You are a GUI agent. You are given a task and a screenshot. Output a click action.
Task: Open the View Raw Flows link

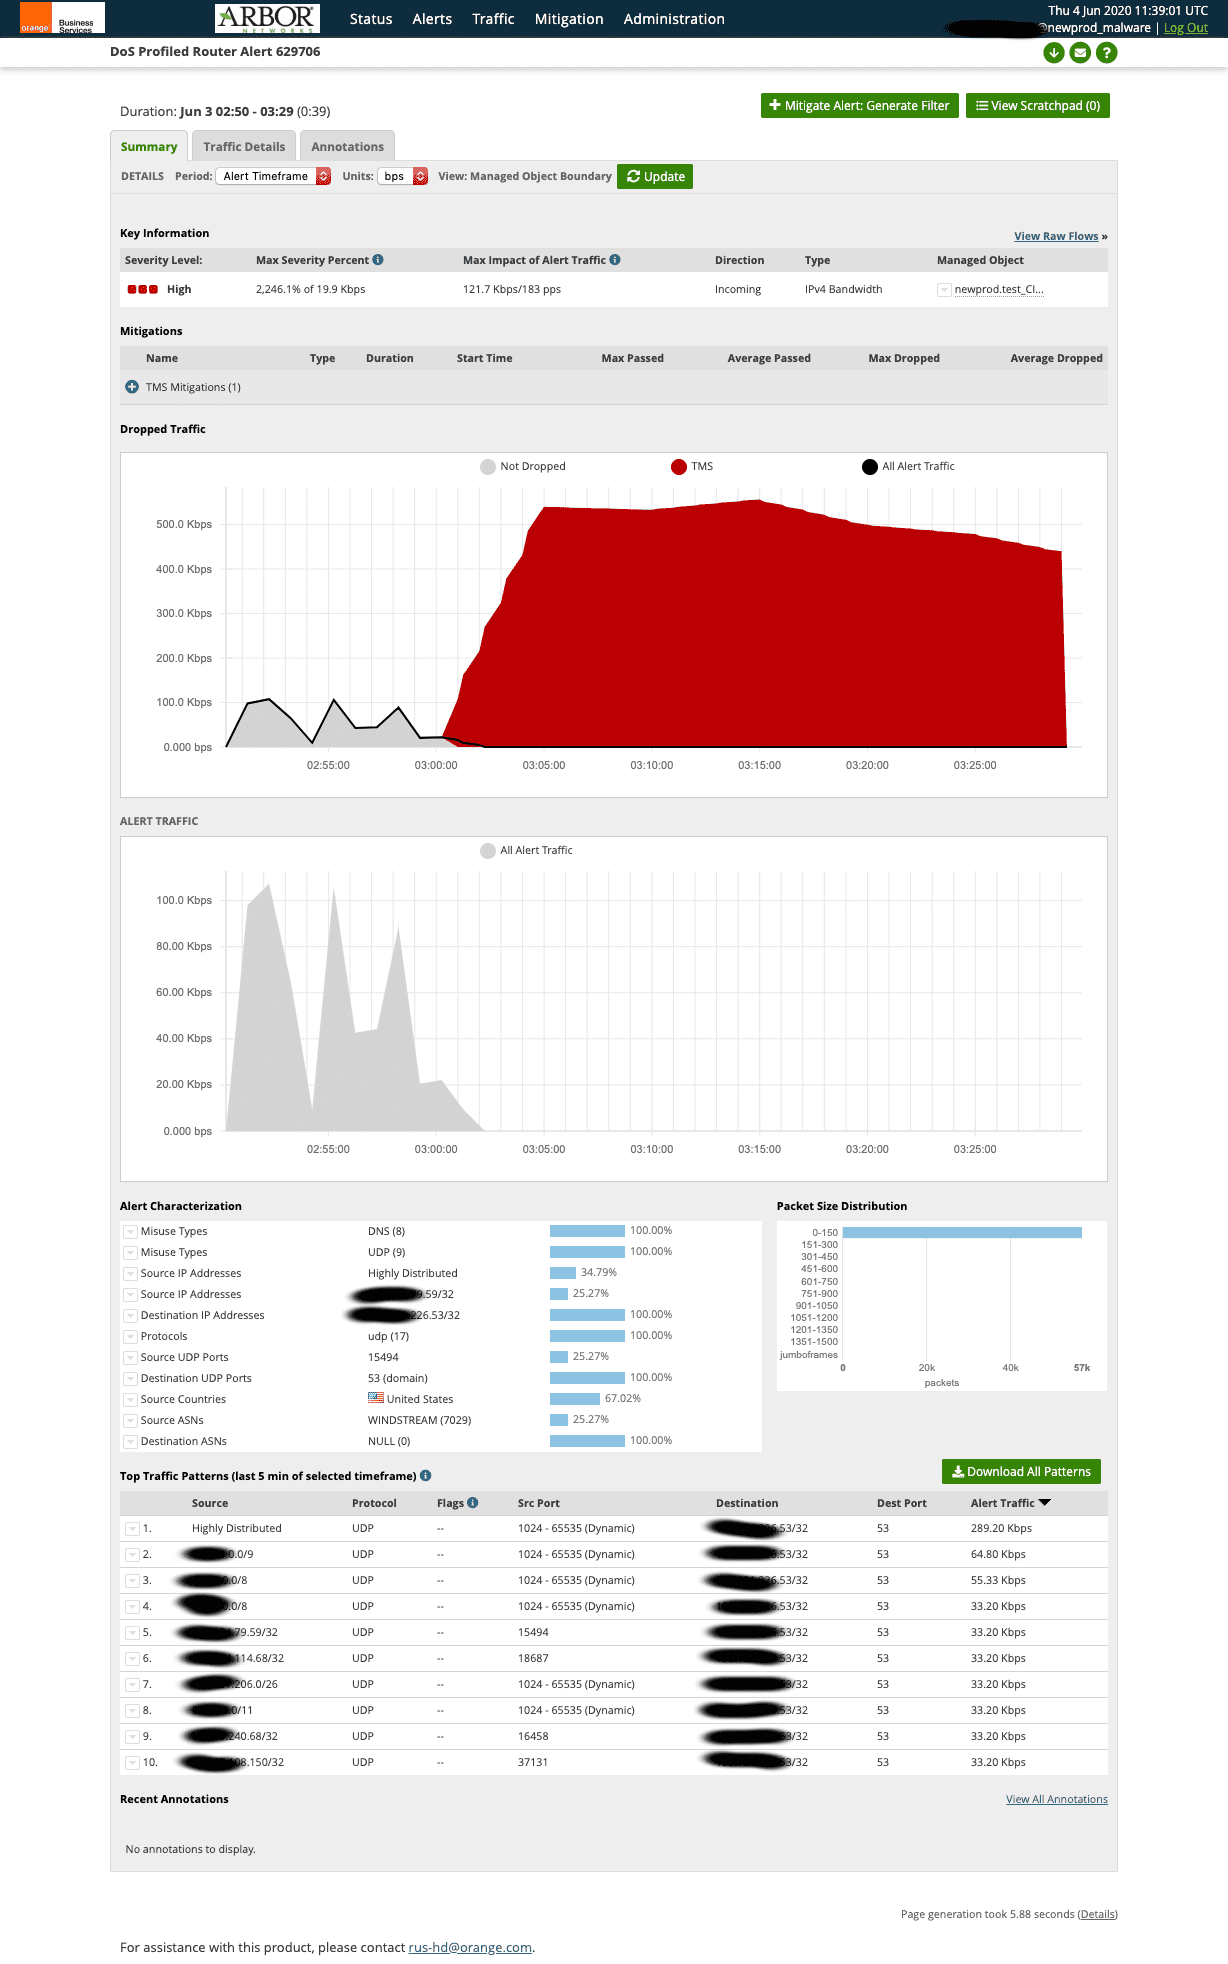click(x=1056, y=236)
